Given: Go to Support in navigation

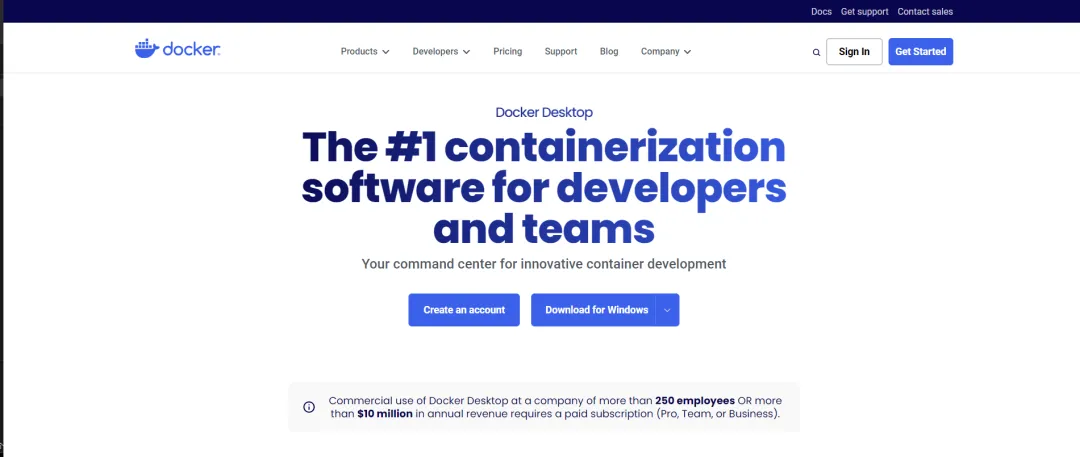Looking at the screenshot, I should (561, 52).
